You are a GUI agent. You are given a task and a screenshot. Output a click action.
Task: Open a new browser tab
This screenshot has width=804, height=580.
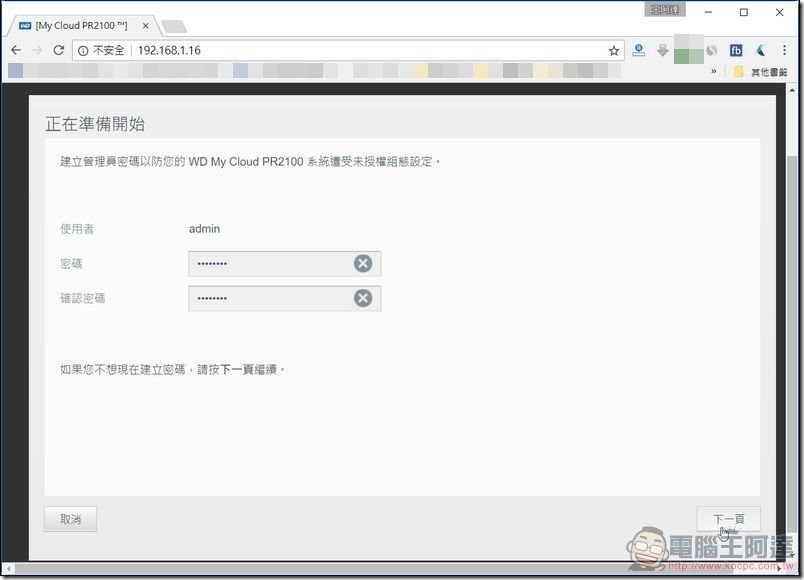(174, 26)
